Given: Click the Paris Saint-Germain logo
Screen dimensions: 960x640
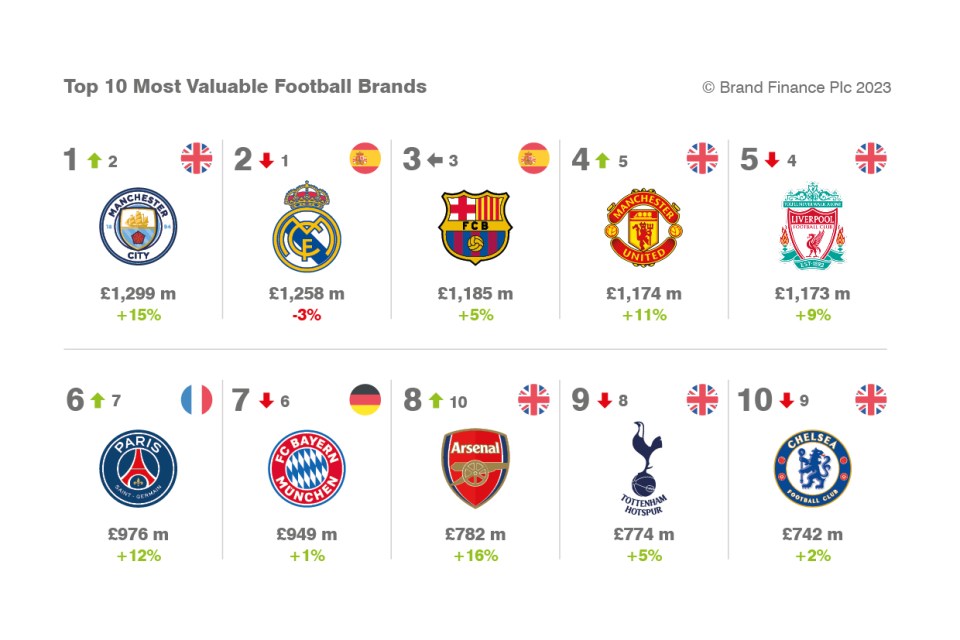Looking at the screenshot, I should click(138, 468).
